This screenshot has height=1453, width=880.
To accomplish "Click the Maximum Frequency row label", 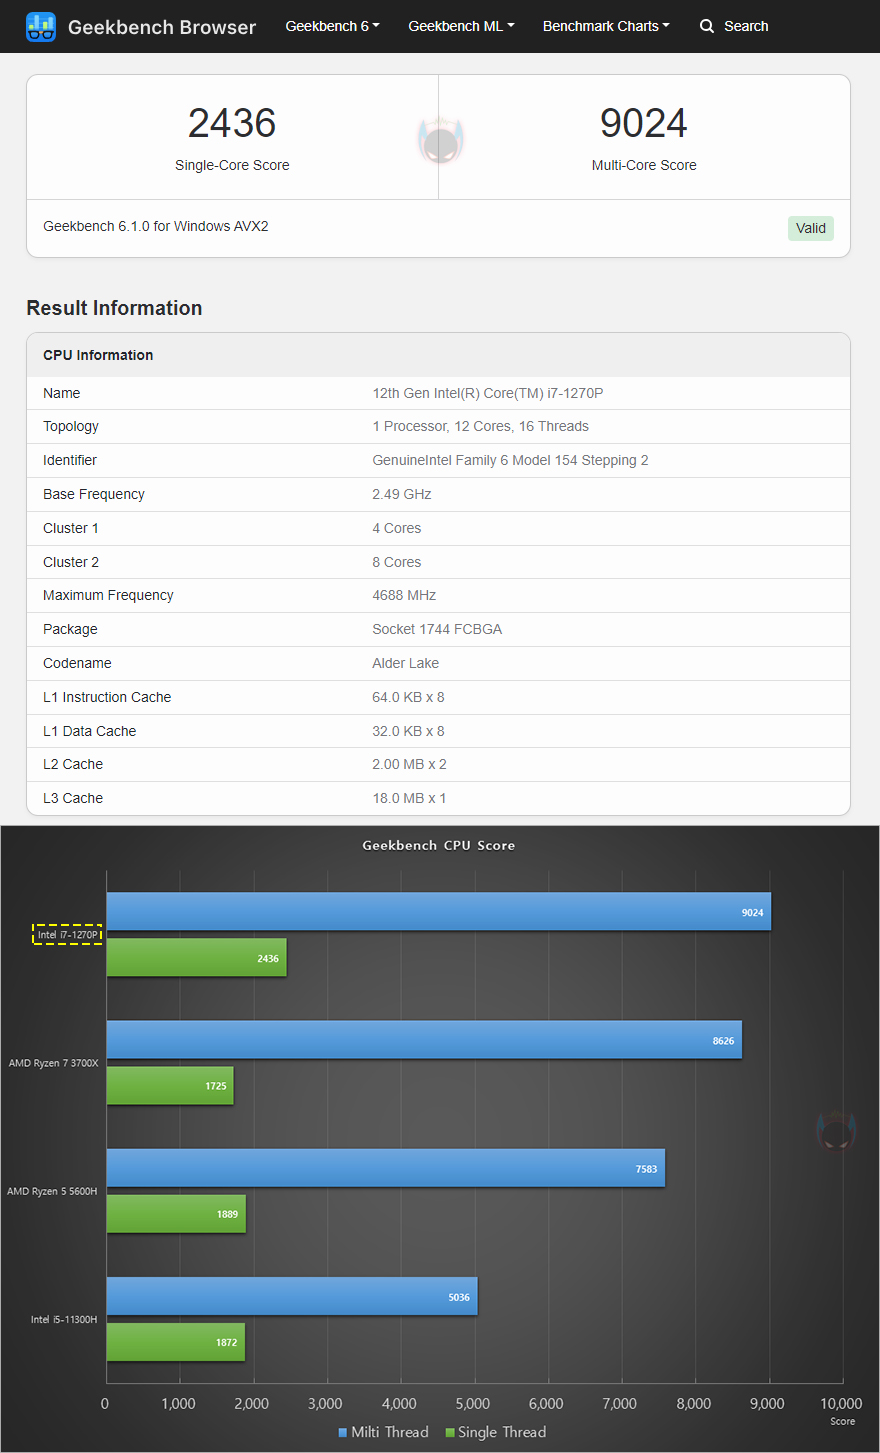I will point(108,595).
